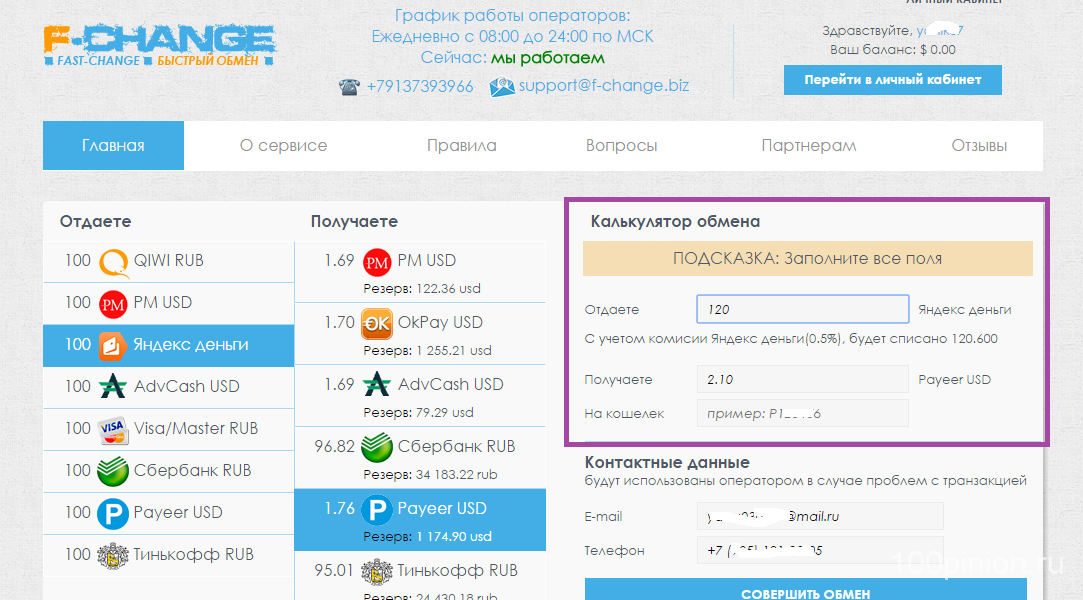The image size is (1083, 600).
Task: Click the Резерв: 34 183.22 rub text
Action: (x=430, y=475)
